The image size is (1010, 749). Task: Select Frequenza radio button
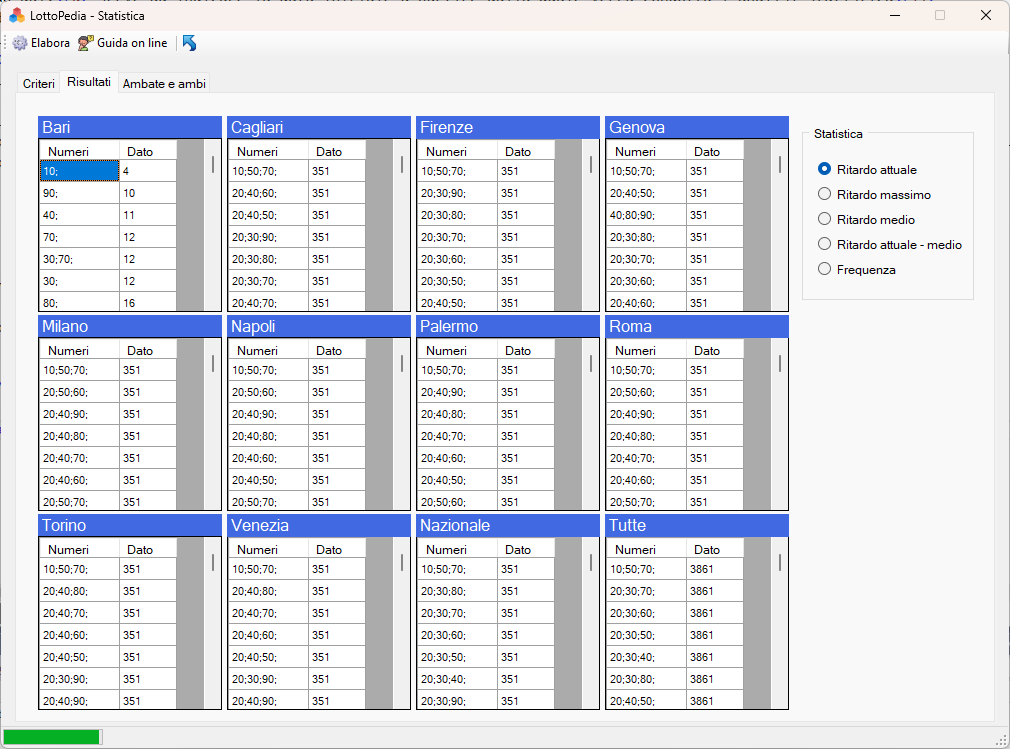coord(824,269)
